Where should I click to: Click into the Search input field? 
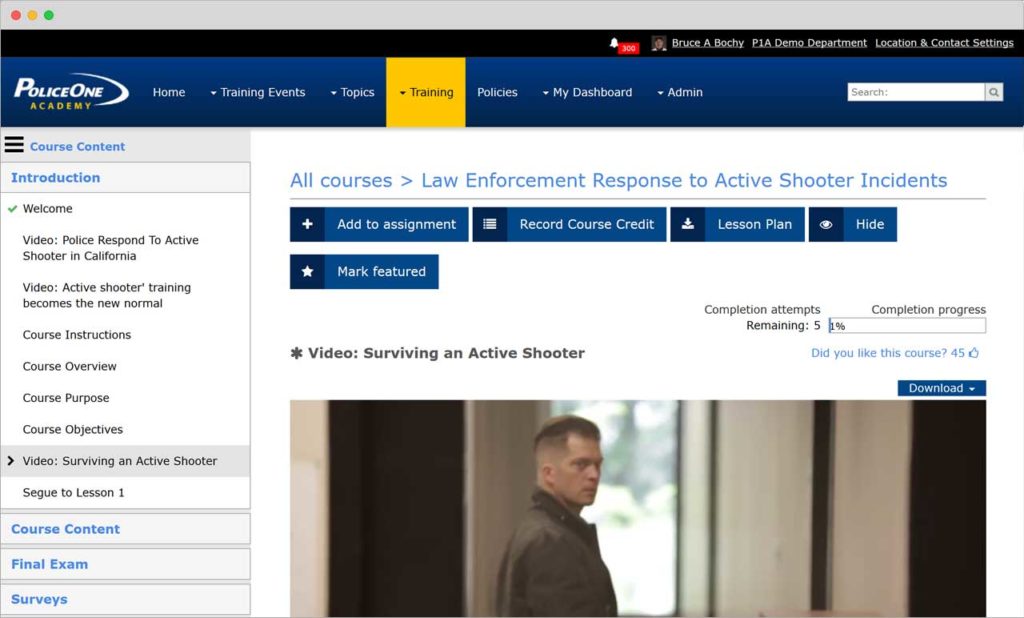pos(915,92)
